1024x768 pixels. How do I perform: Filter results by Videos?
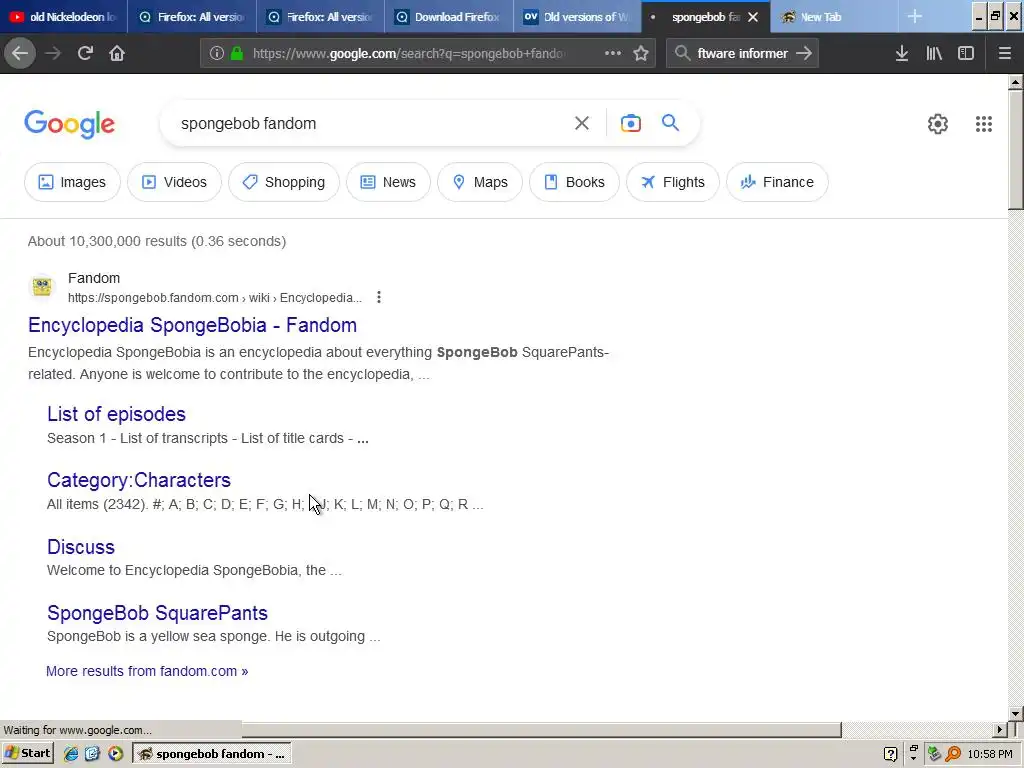pos(174,182)
